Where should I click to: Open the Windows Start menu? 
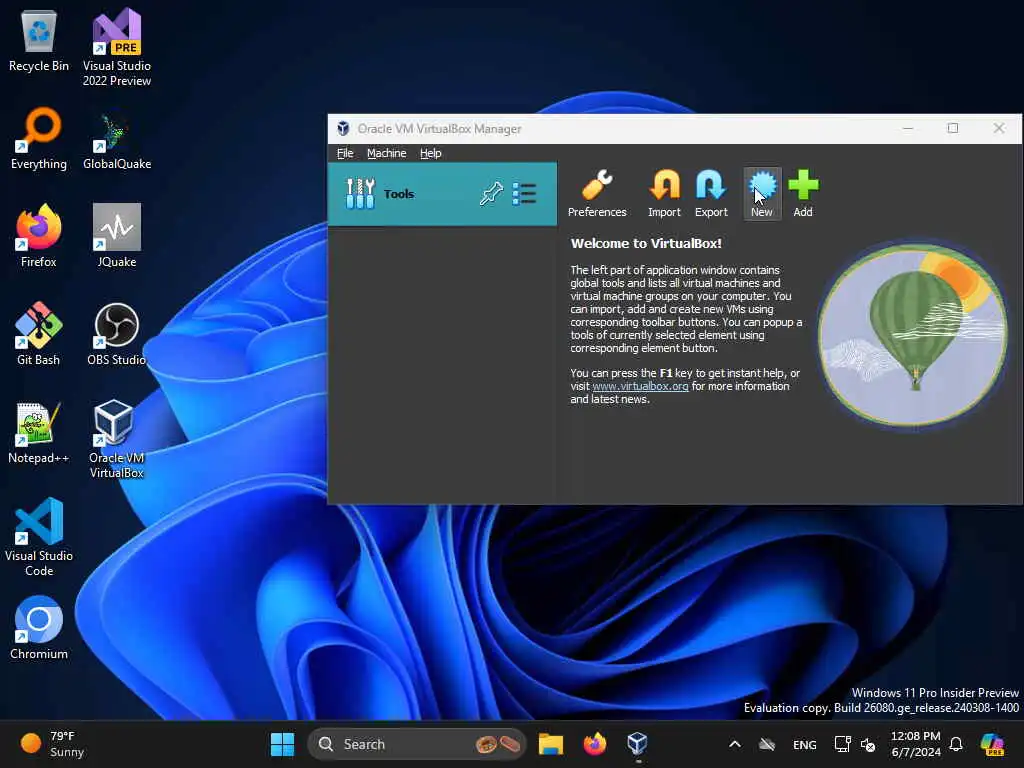(283, 744)
